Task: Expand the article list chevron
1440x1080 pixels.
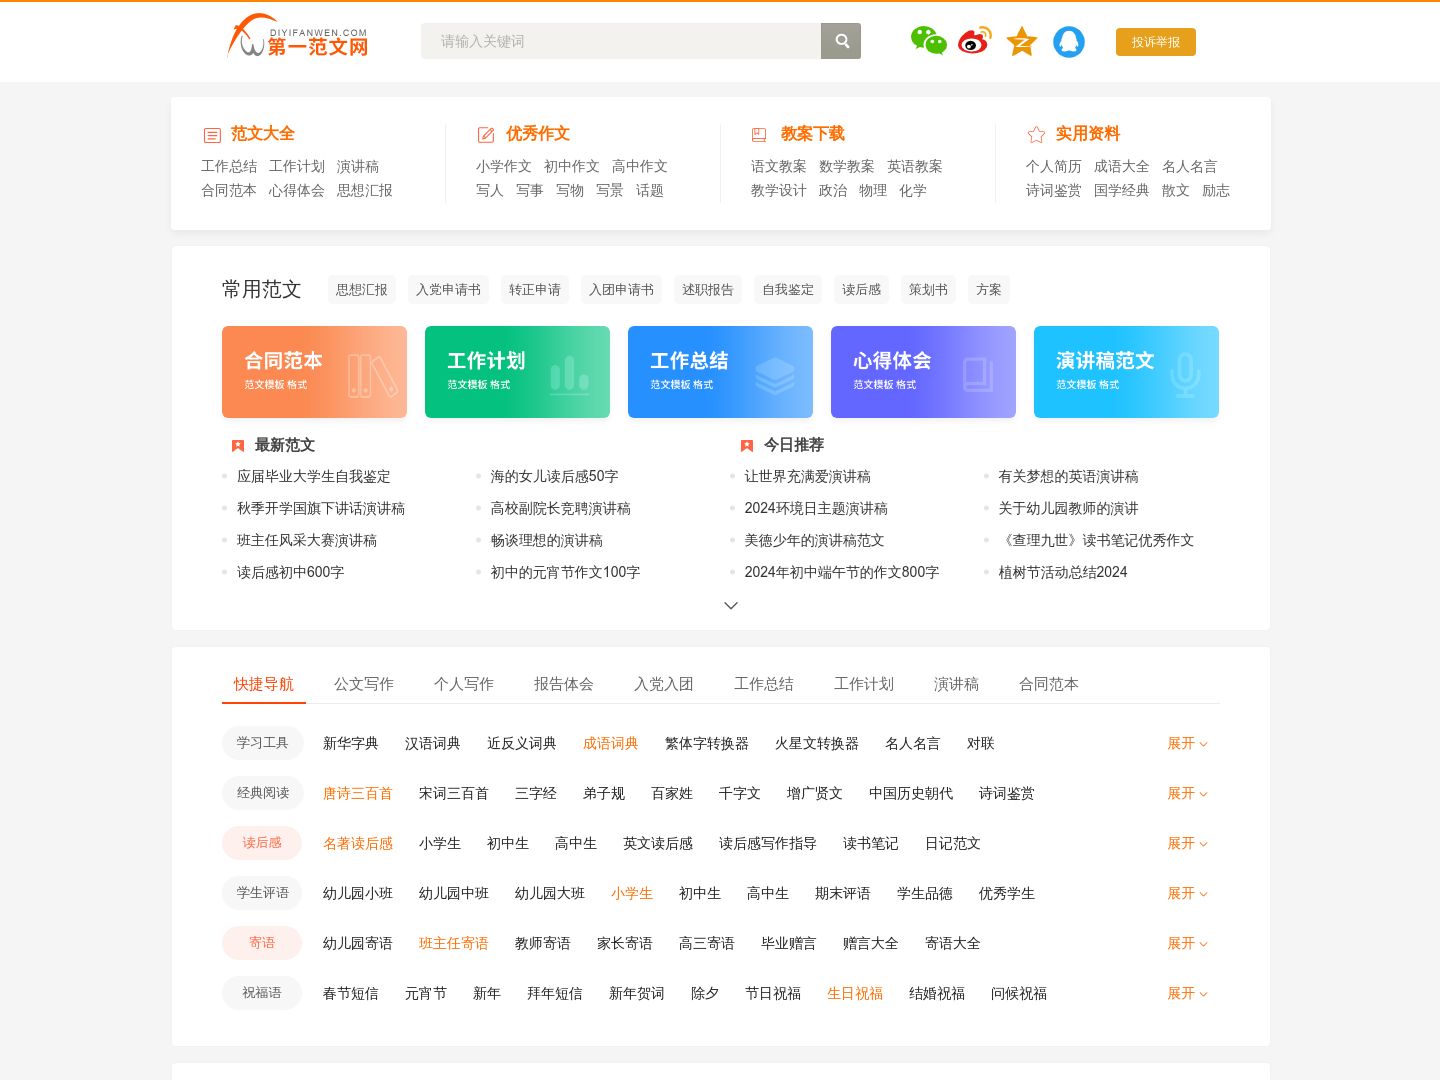Action: [x=731, y=605]
